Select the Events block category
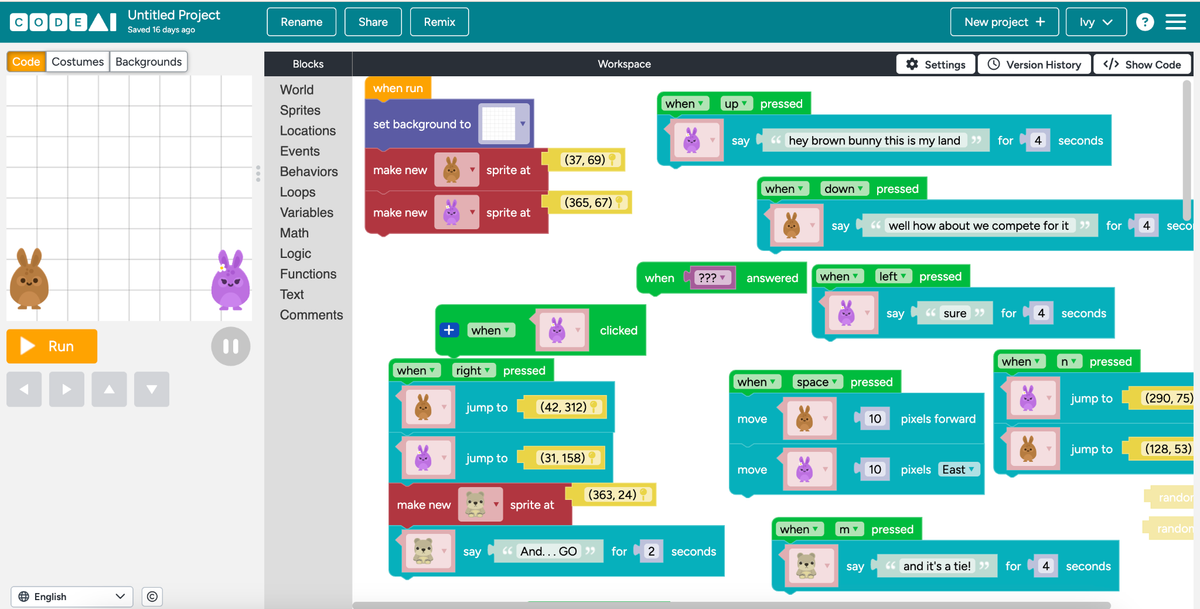The image size is (1200, 609). (300, 151)
